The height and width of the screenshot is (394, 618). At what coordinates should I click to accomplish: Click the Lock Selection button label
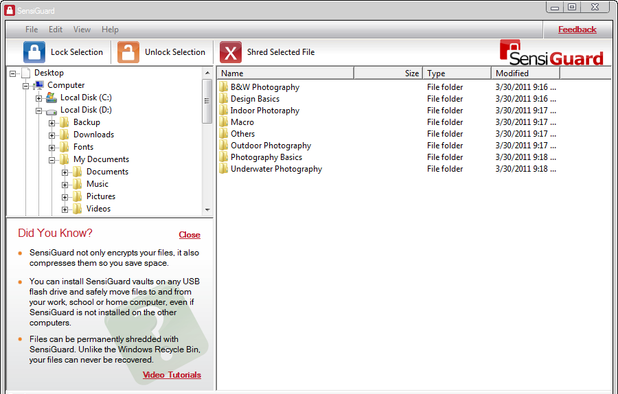[x=77, y=52]
